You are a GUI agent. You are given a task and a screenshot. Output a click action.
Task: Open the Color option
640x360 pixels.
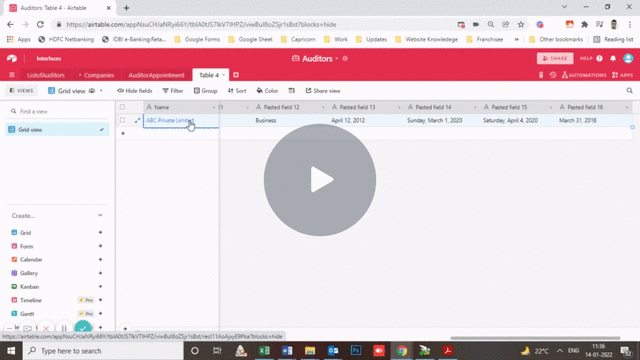[267, 91]
